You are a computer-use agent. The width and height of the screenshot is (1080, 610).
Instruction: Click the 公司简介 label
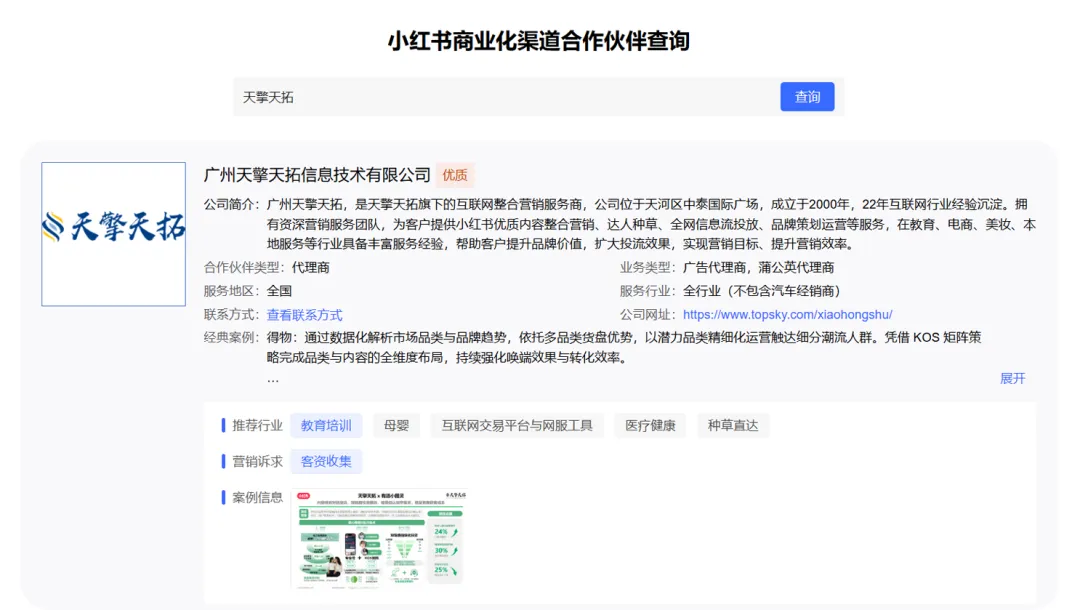(231, 204)
